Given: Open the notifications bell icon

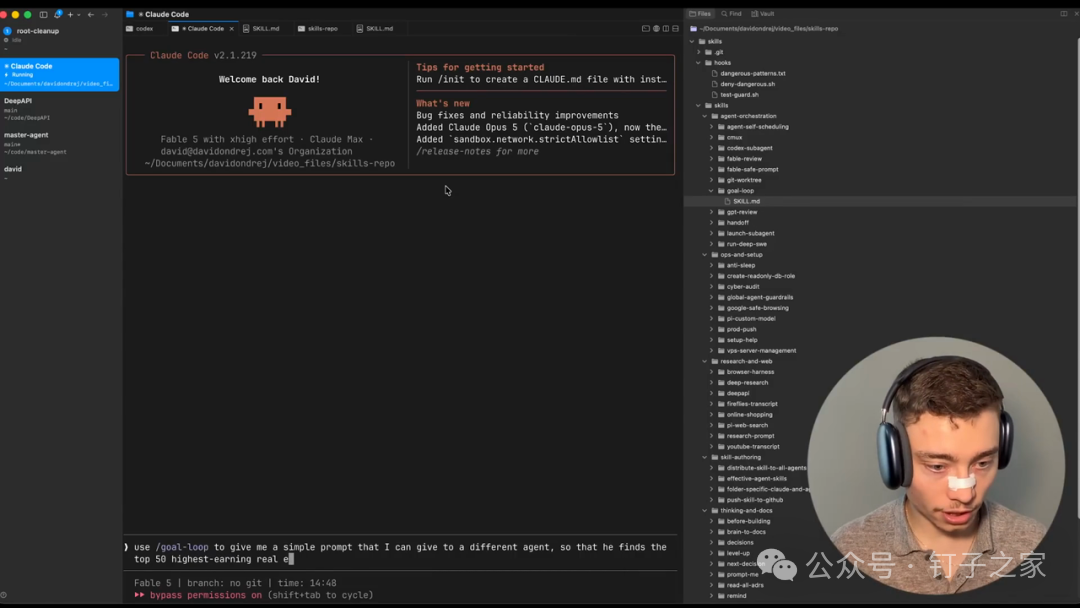Looking at the screenshot, I should click(x=58, y=14).
